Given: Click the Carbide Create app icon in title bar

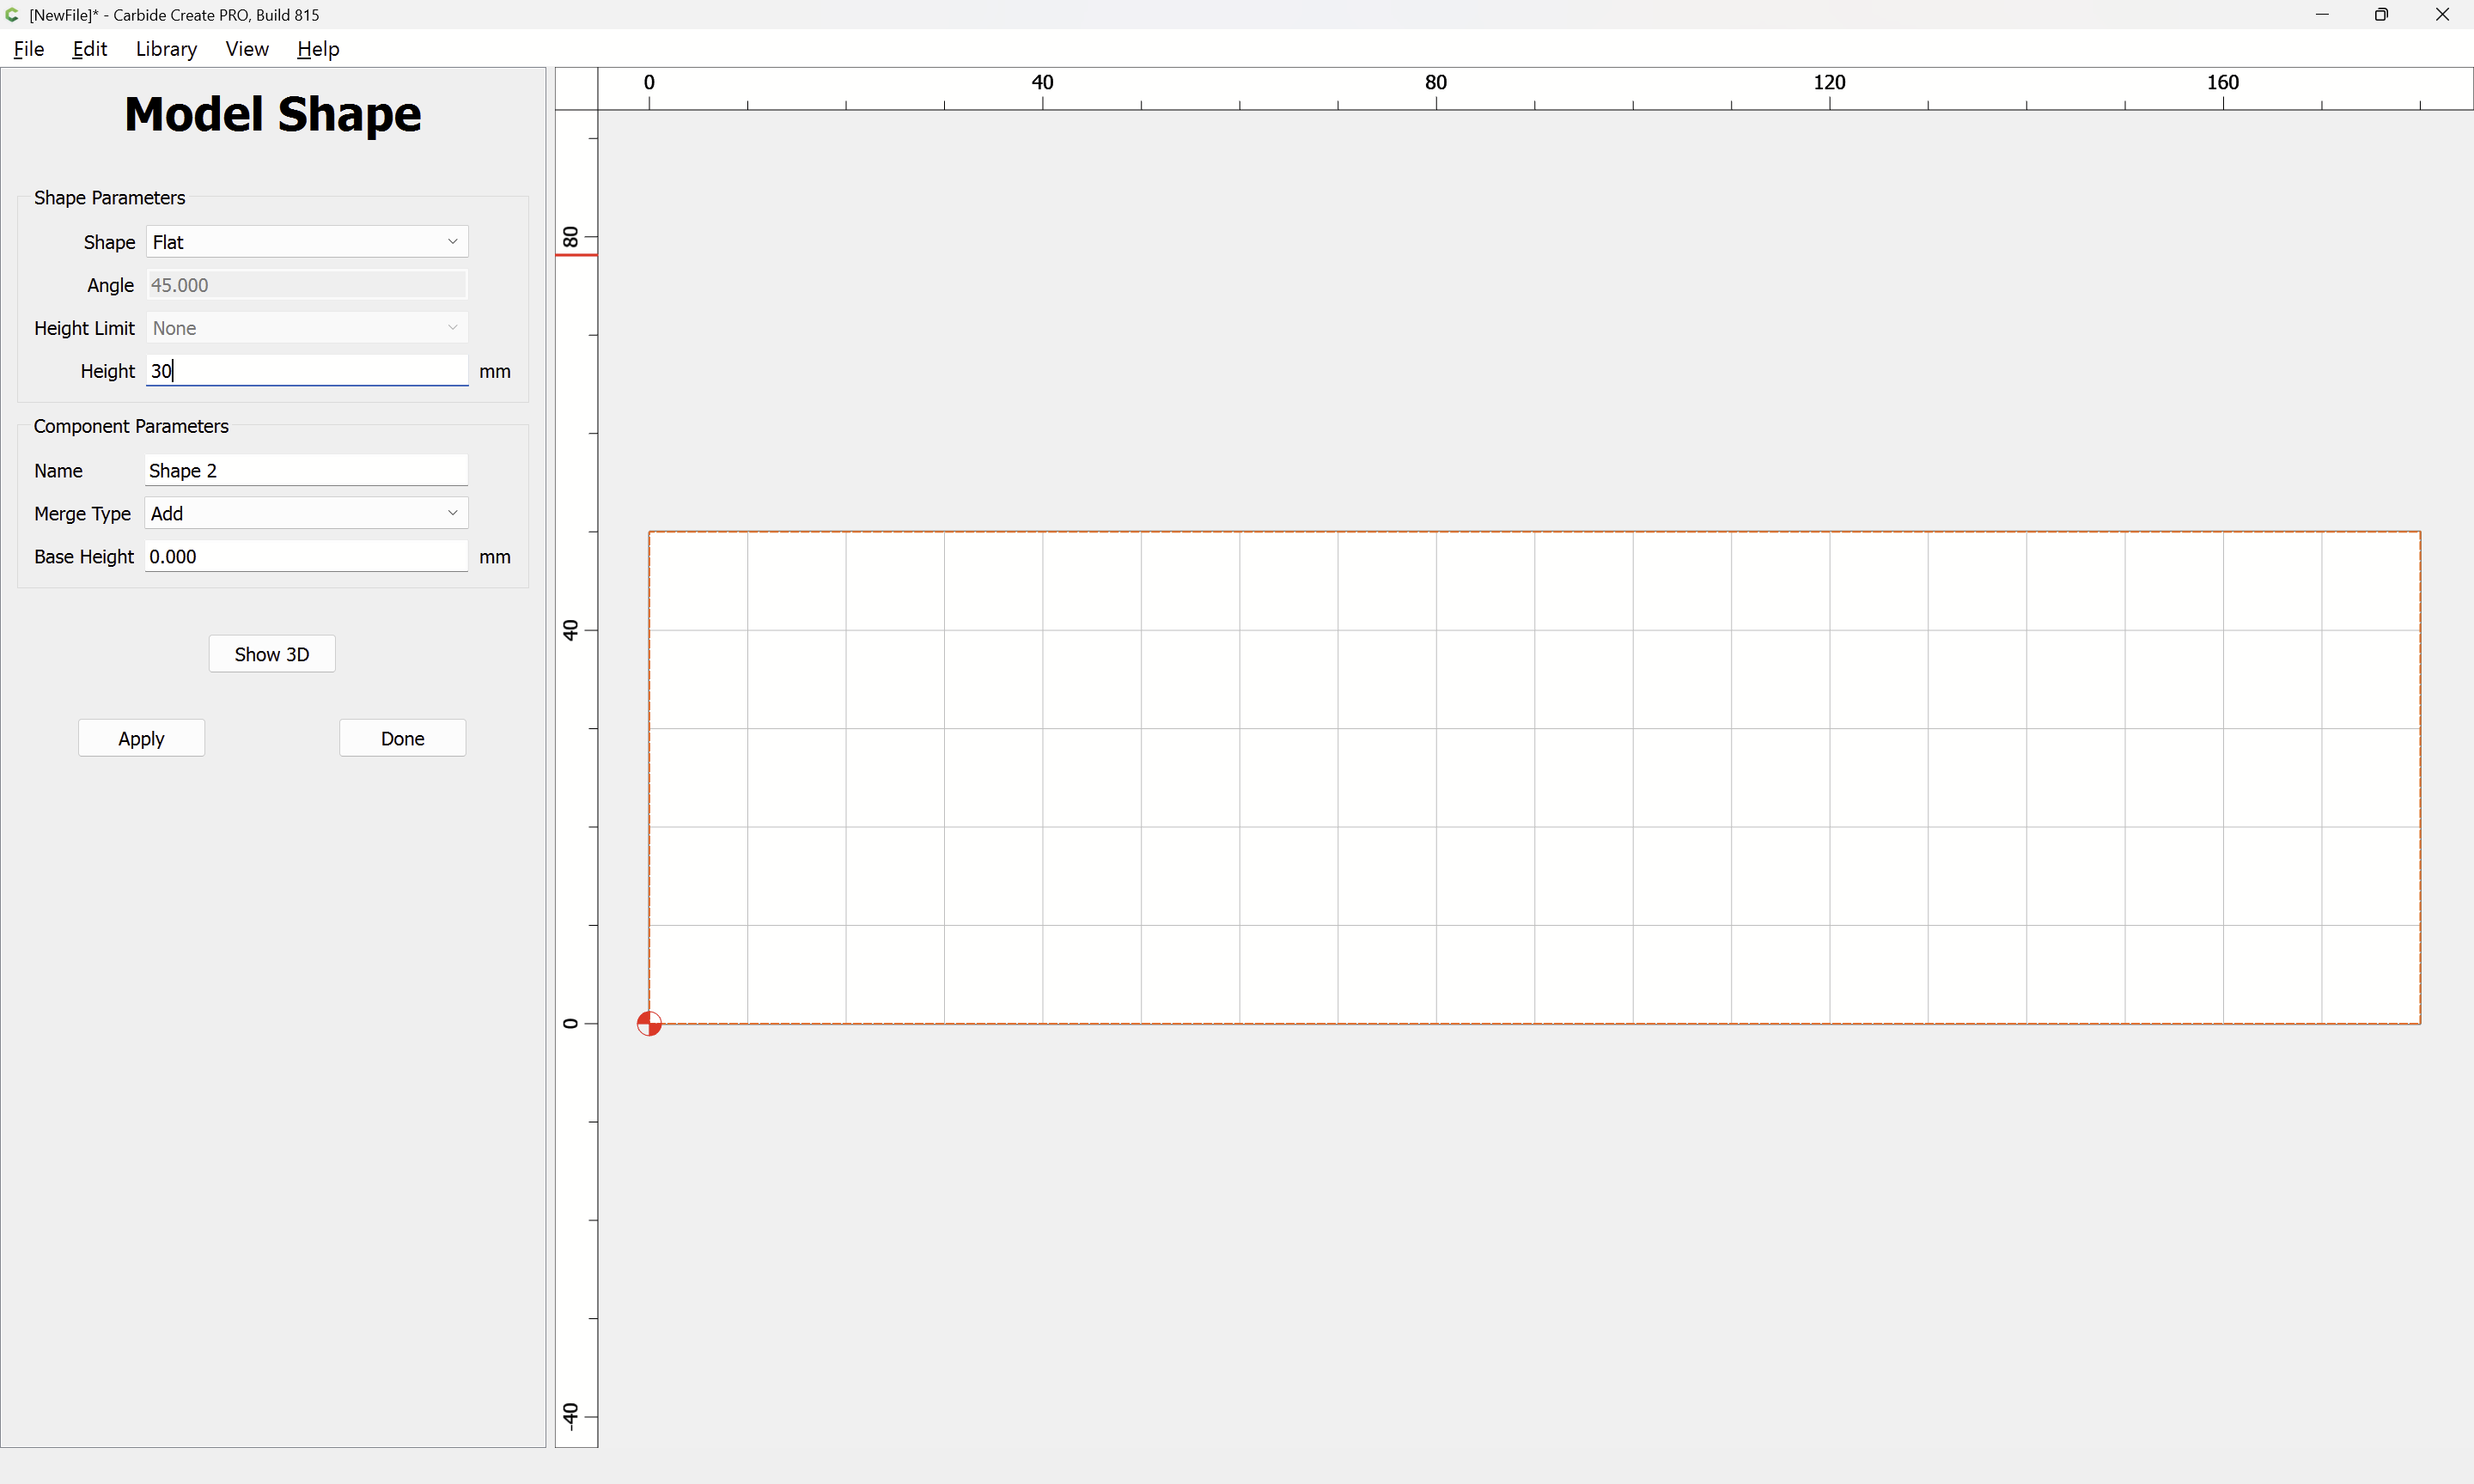Looking at the screenshot, I should tap(12, 14).
